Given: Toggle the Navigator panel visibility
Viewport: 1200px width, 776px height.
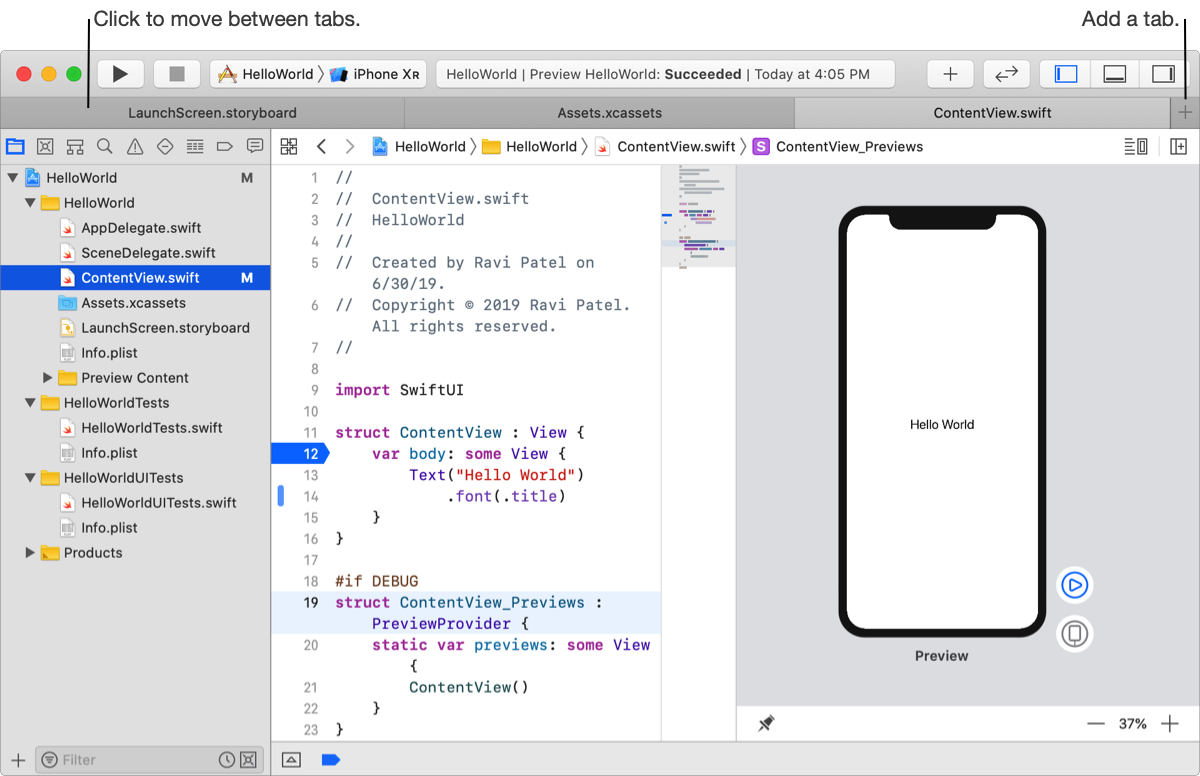Looking at the screenshot, I should click(x=1066, y=74).
